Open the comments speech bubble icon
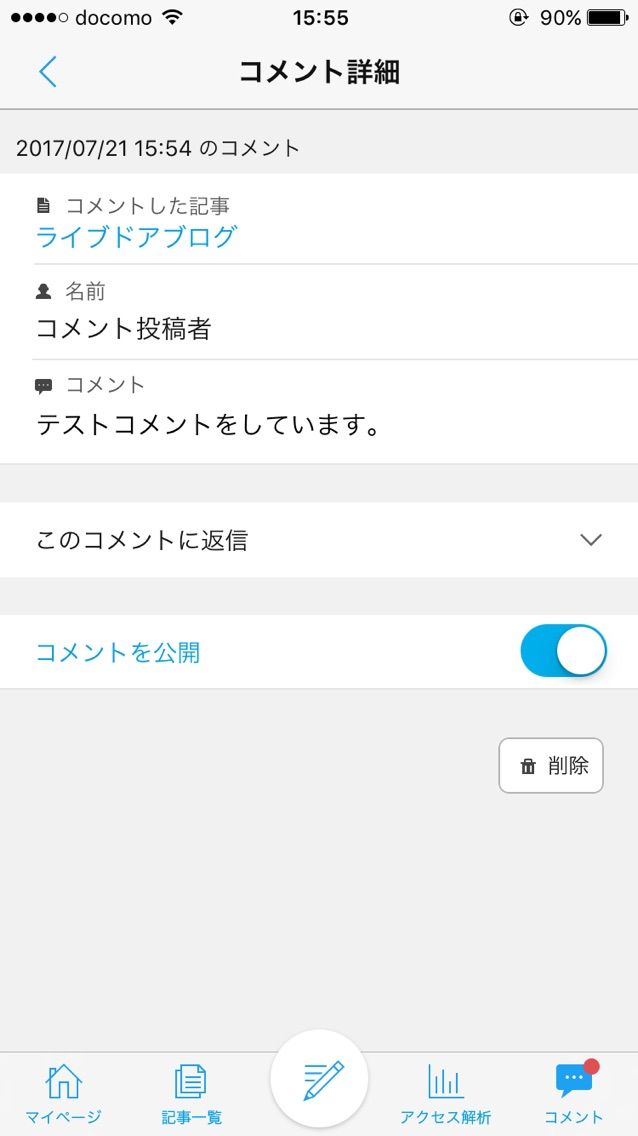This screenshot has height=1136, width=638. click(x=573, y=1080)
